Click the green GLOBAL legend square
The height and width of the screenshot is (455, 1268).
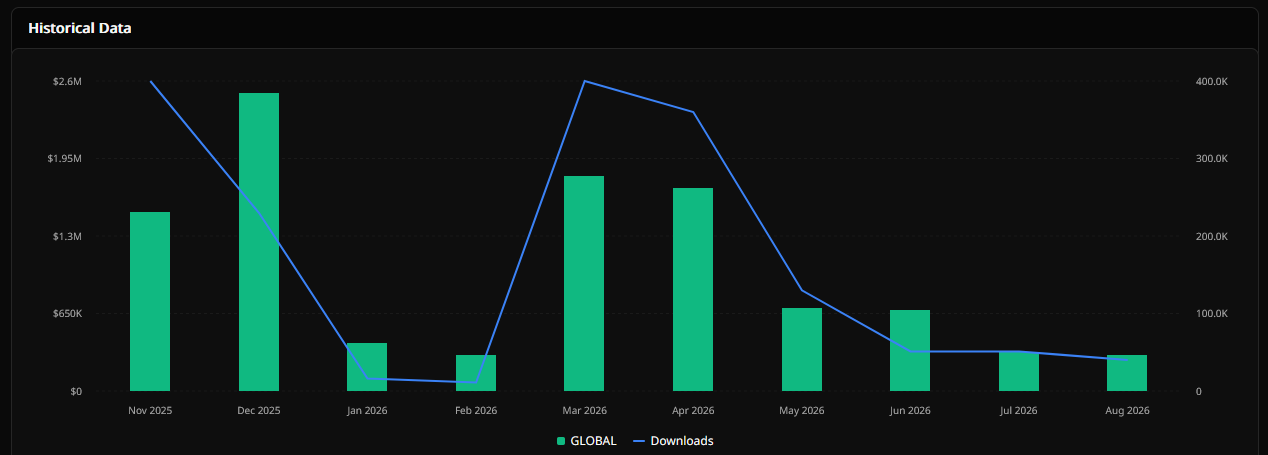(x=561, y=441)
